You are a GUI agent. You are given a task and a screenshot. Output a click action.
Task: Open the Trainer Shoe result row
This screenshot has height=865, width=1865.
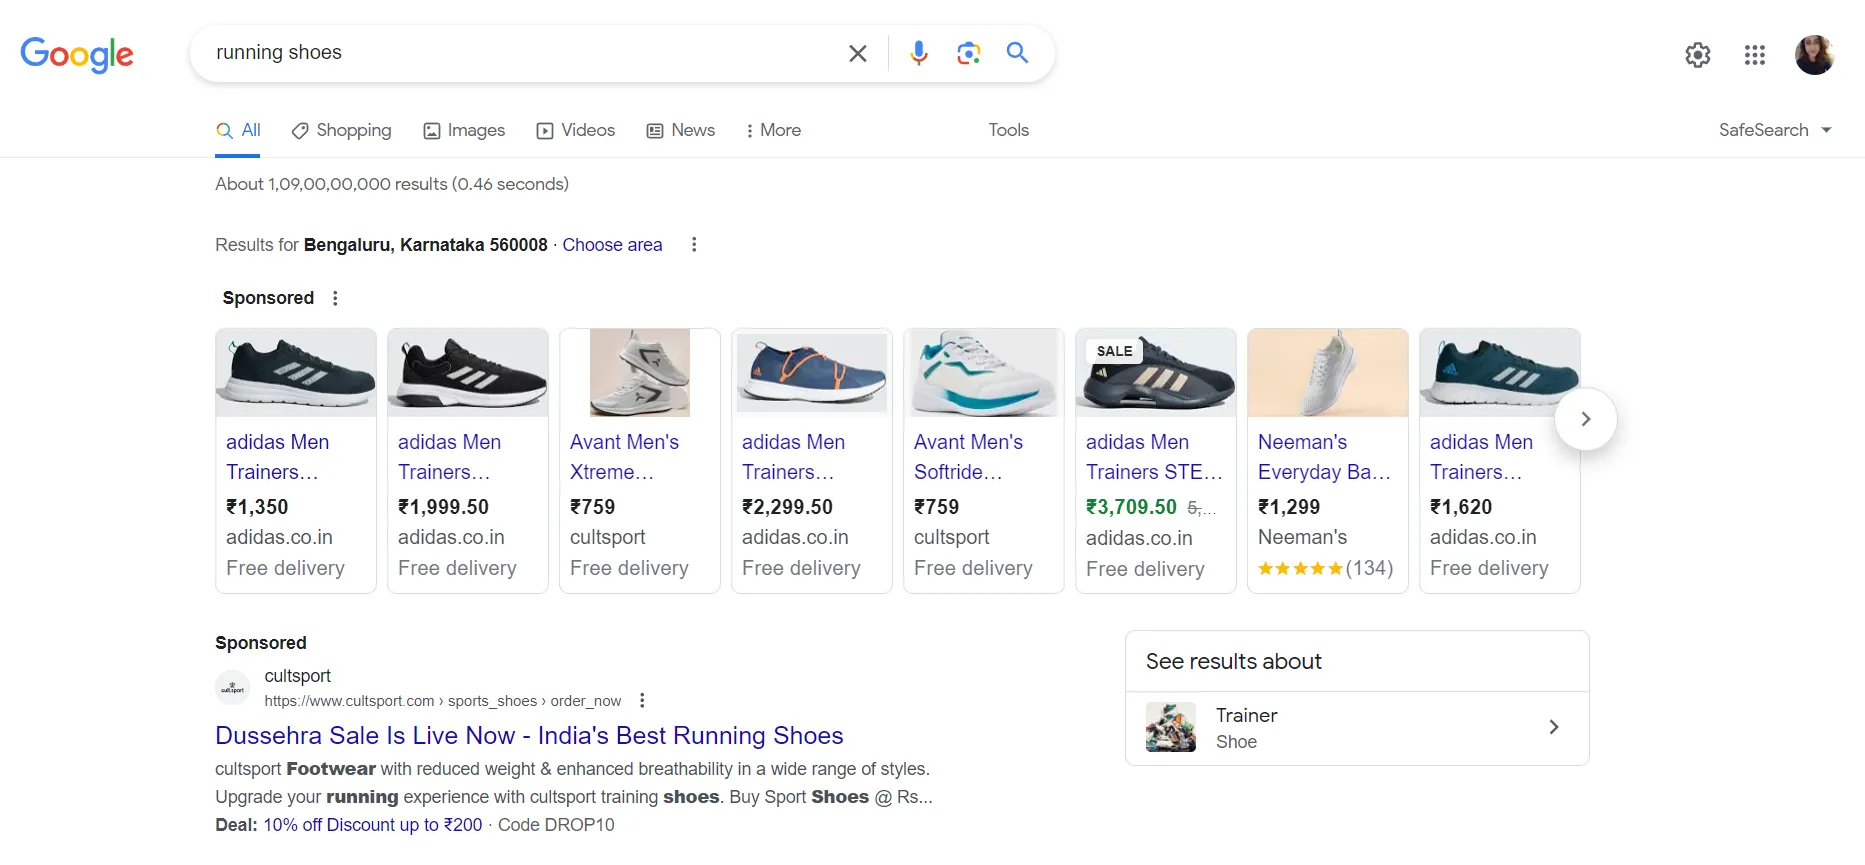coord(1357,728)
